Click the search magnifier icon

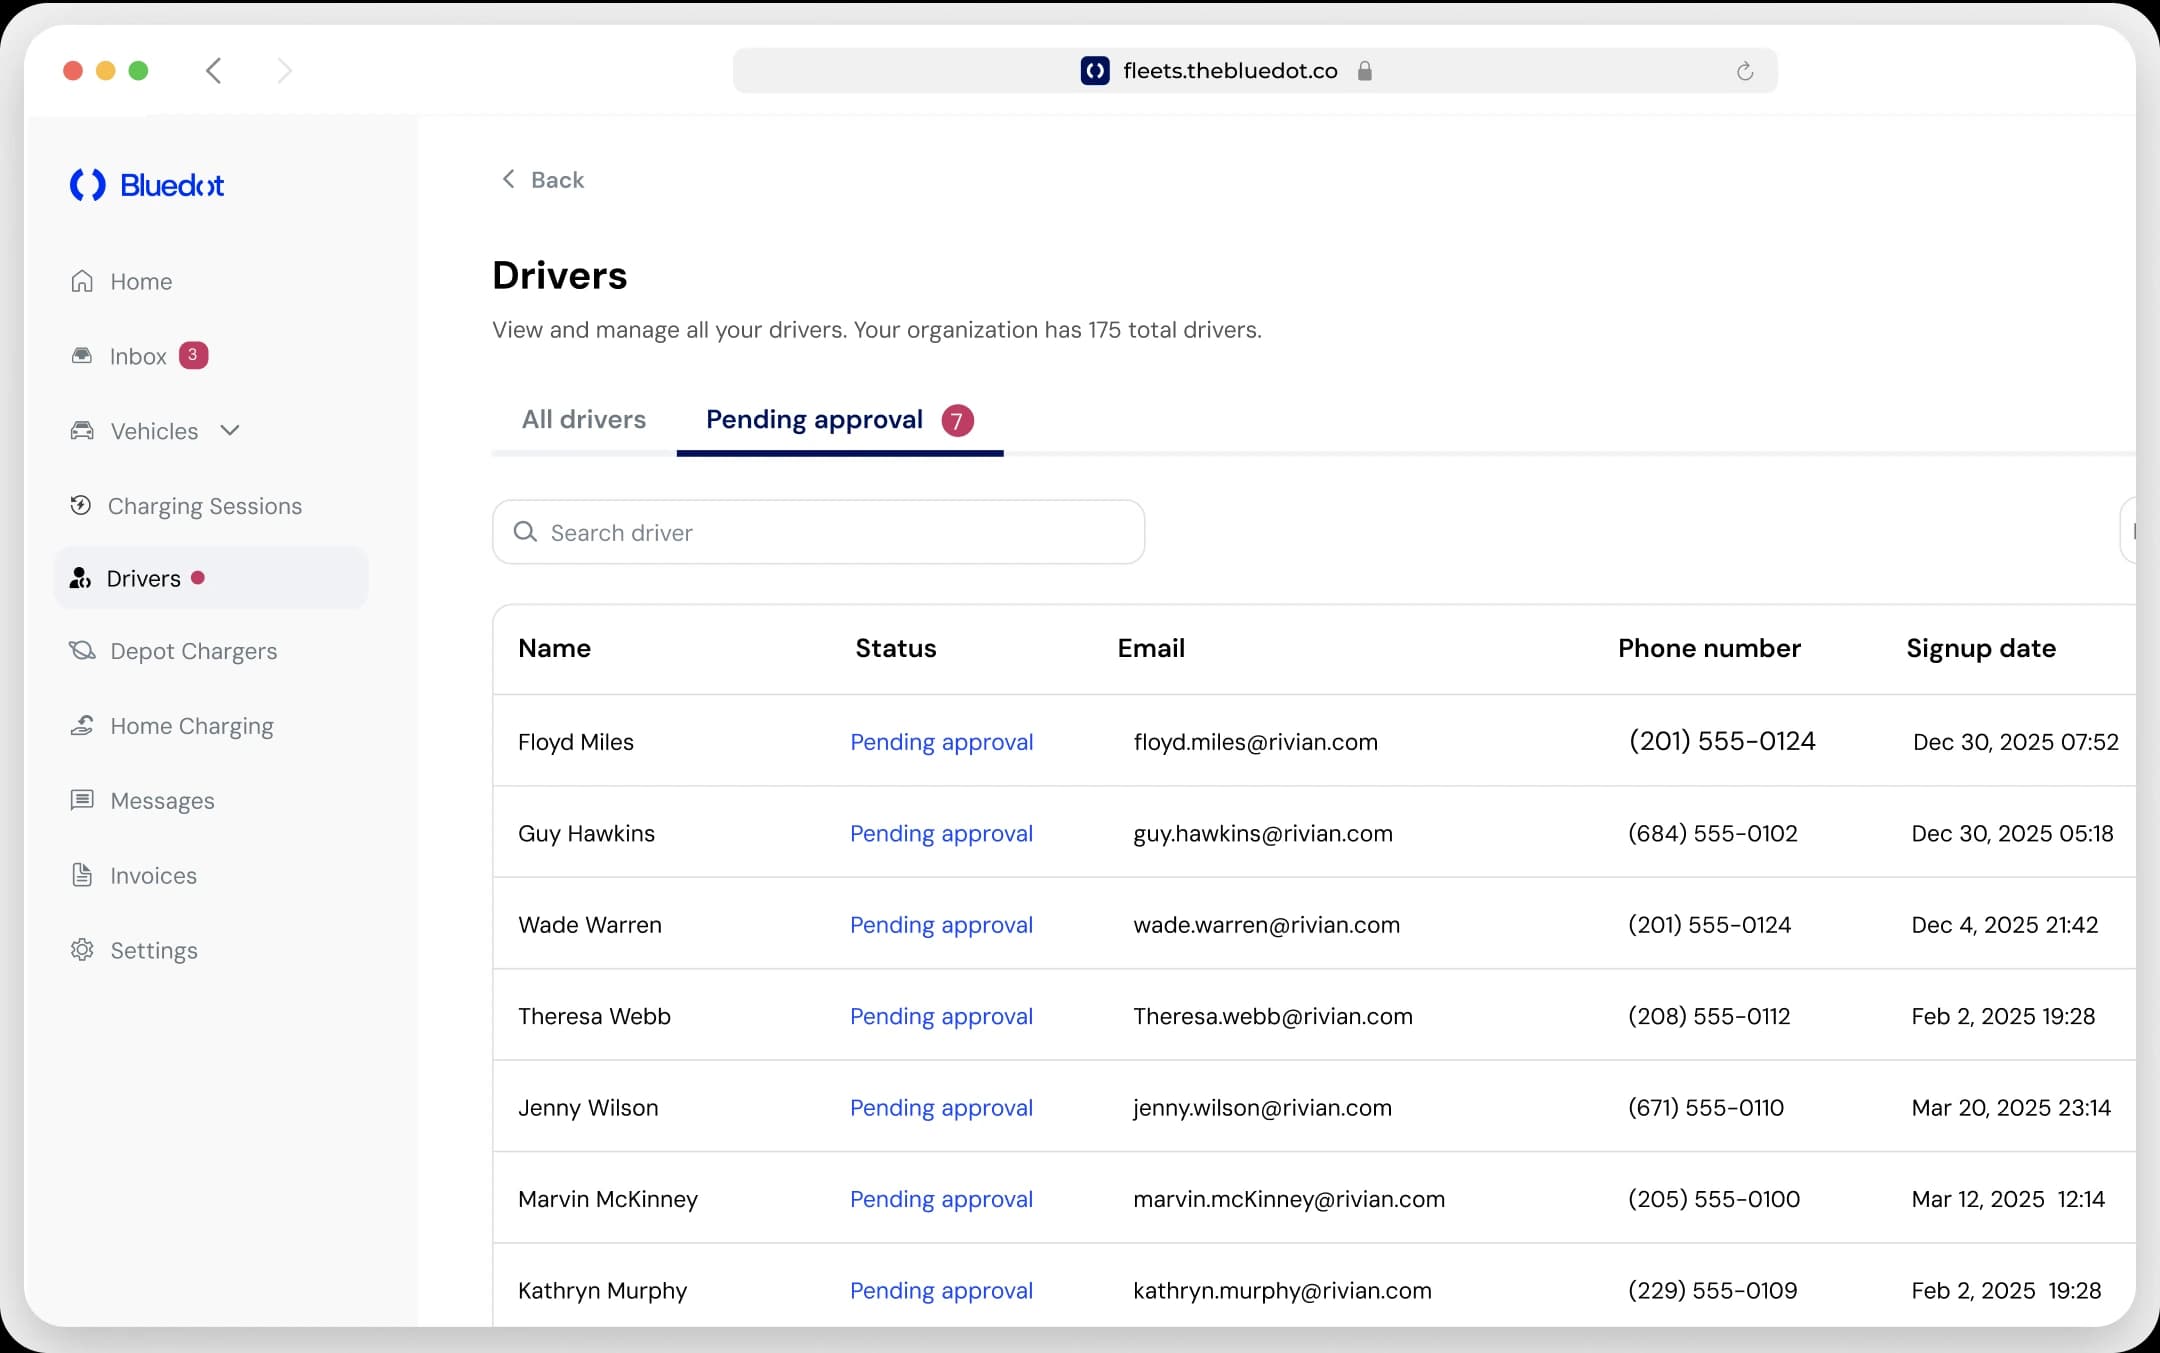[x=525, y=532]
